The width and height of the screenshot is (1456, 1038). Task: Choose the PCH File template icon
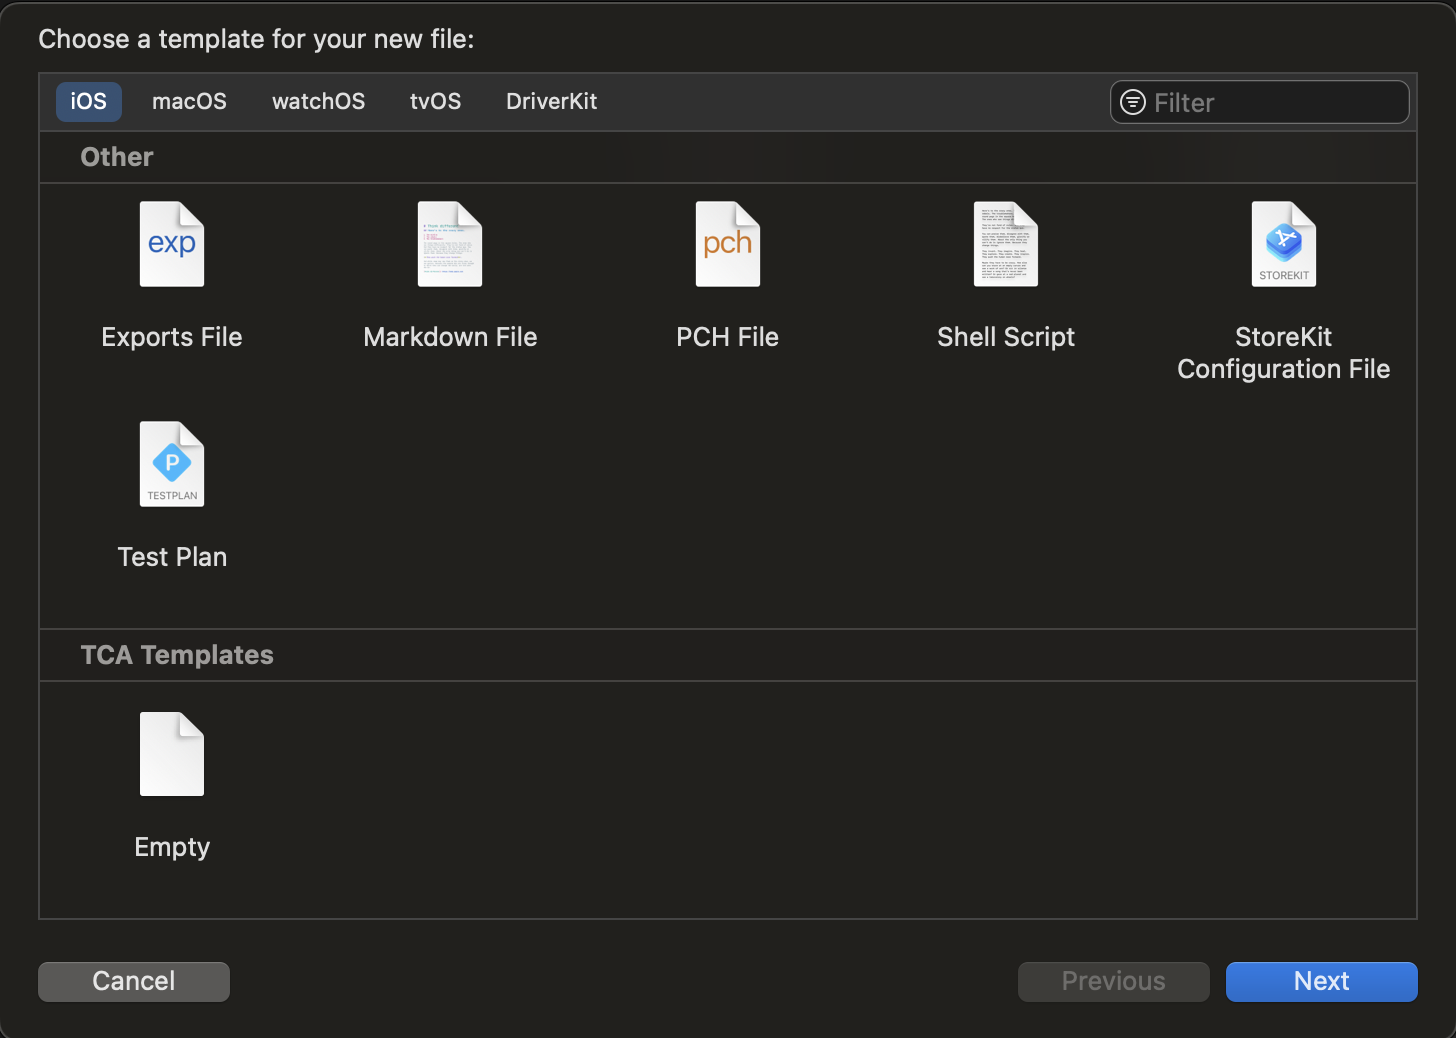click(x=728, y=244)
